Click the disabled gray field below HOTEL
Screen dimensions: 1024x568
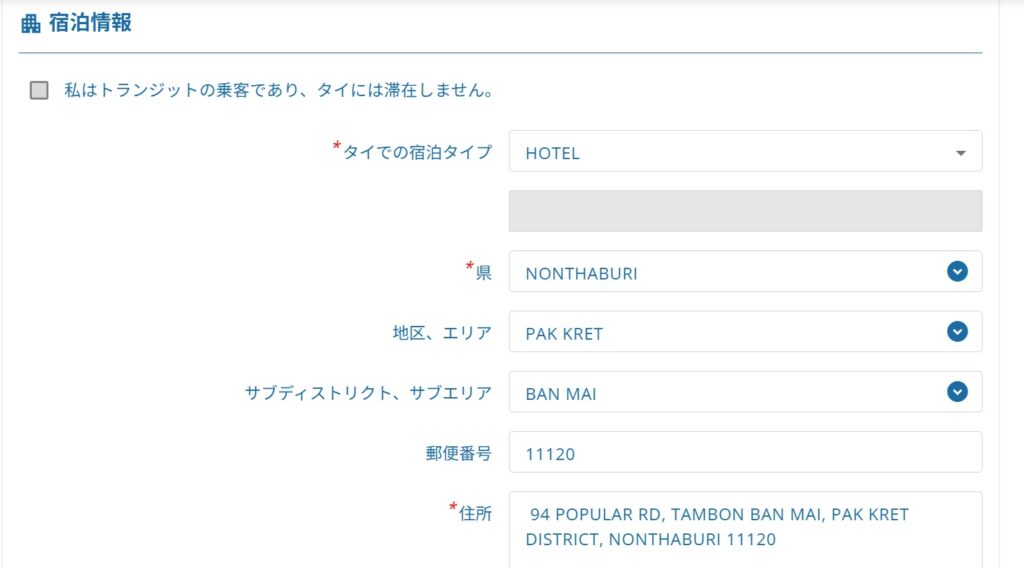[x=745, y=211]
